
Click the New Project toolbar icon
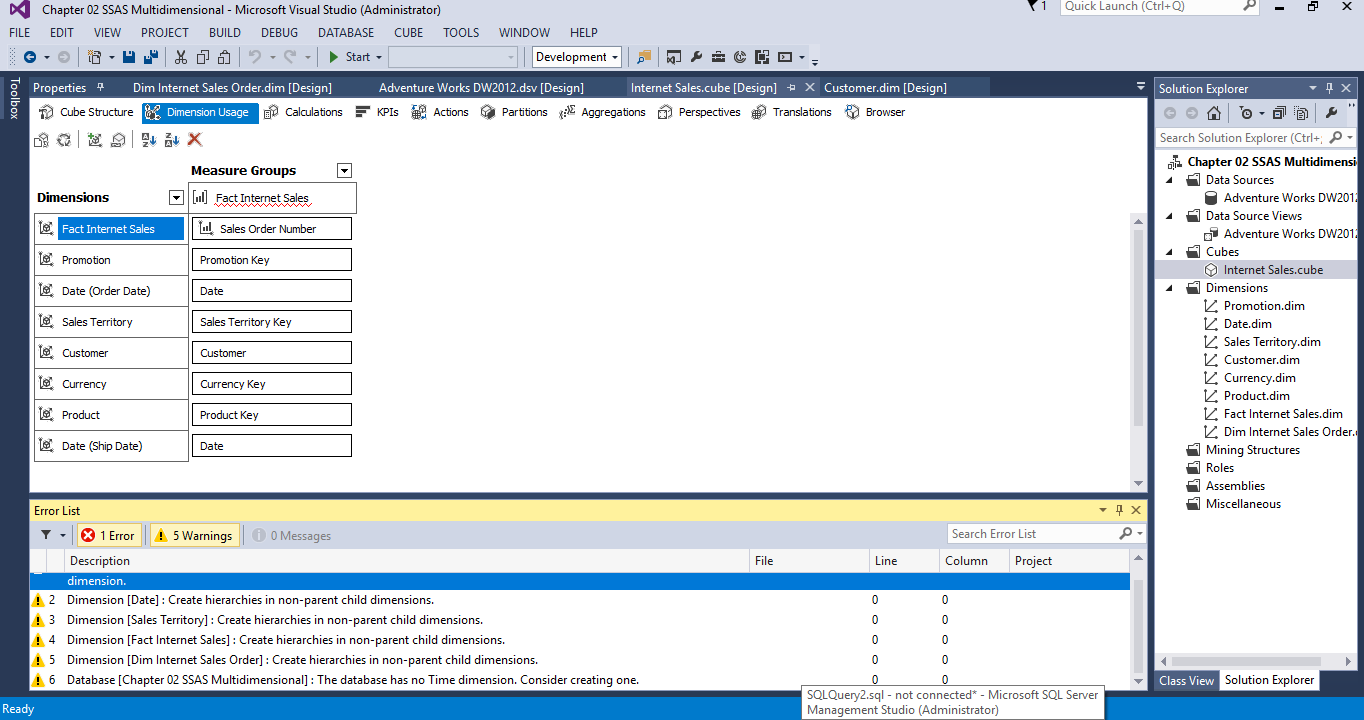(94, 57)
